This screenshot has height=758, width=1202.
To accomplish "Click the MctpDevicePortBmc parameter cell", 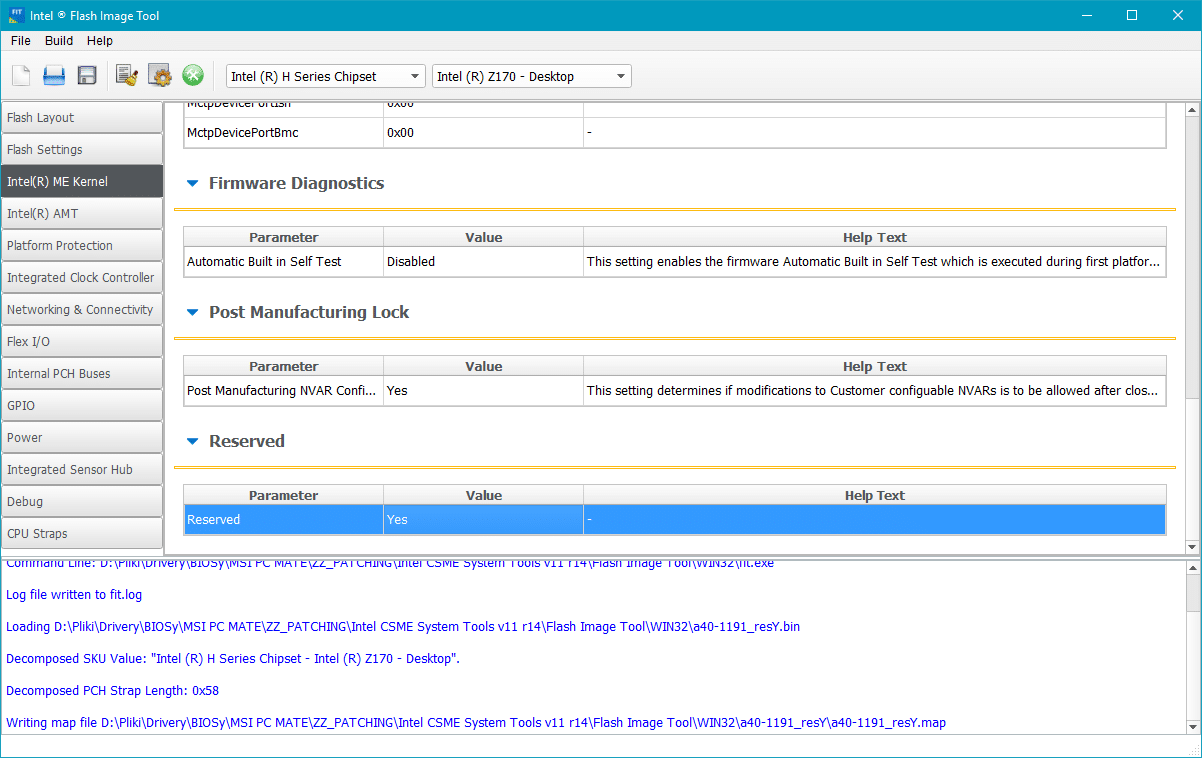I will tap(284, 133).
